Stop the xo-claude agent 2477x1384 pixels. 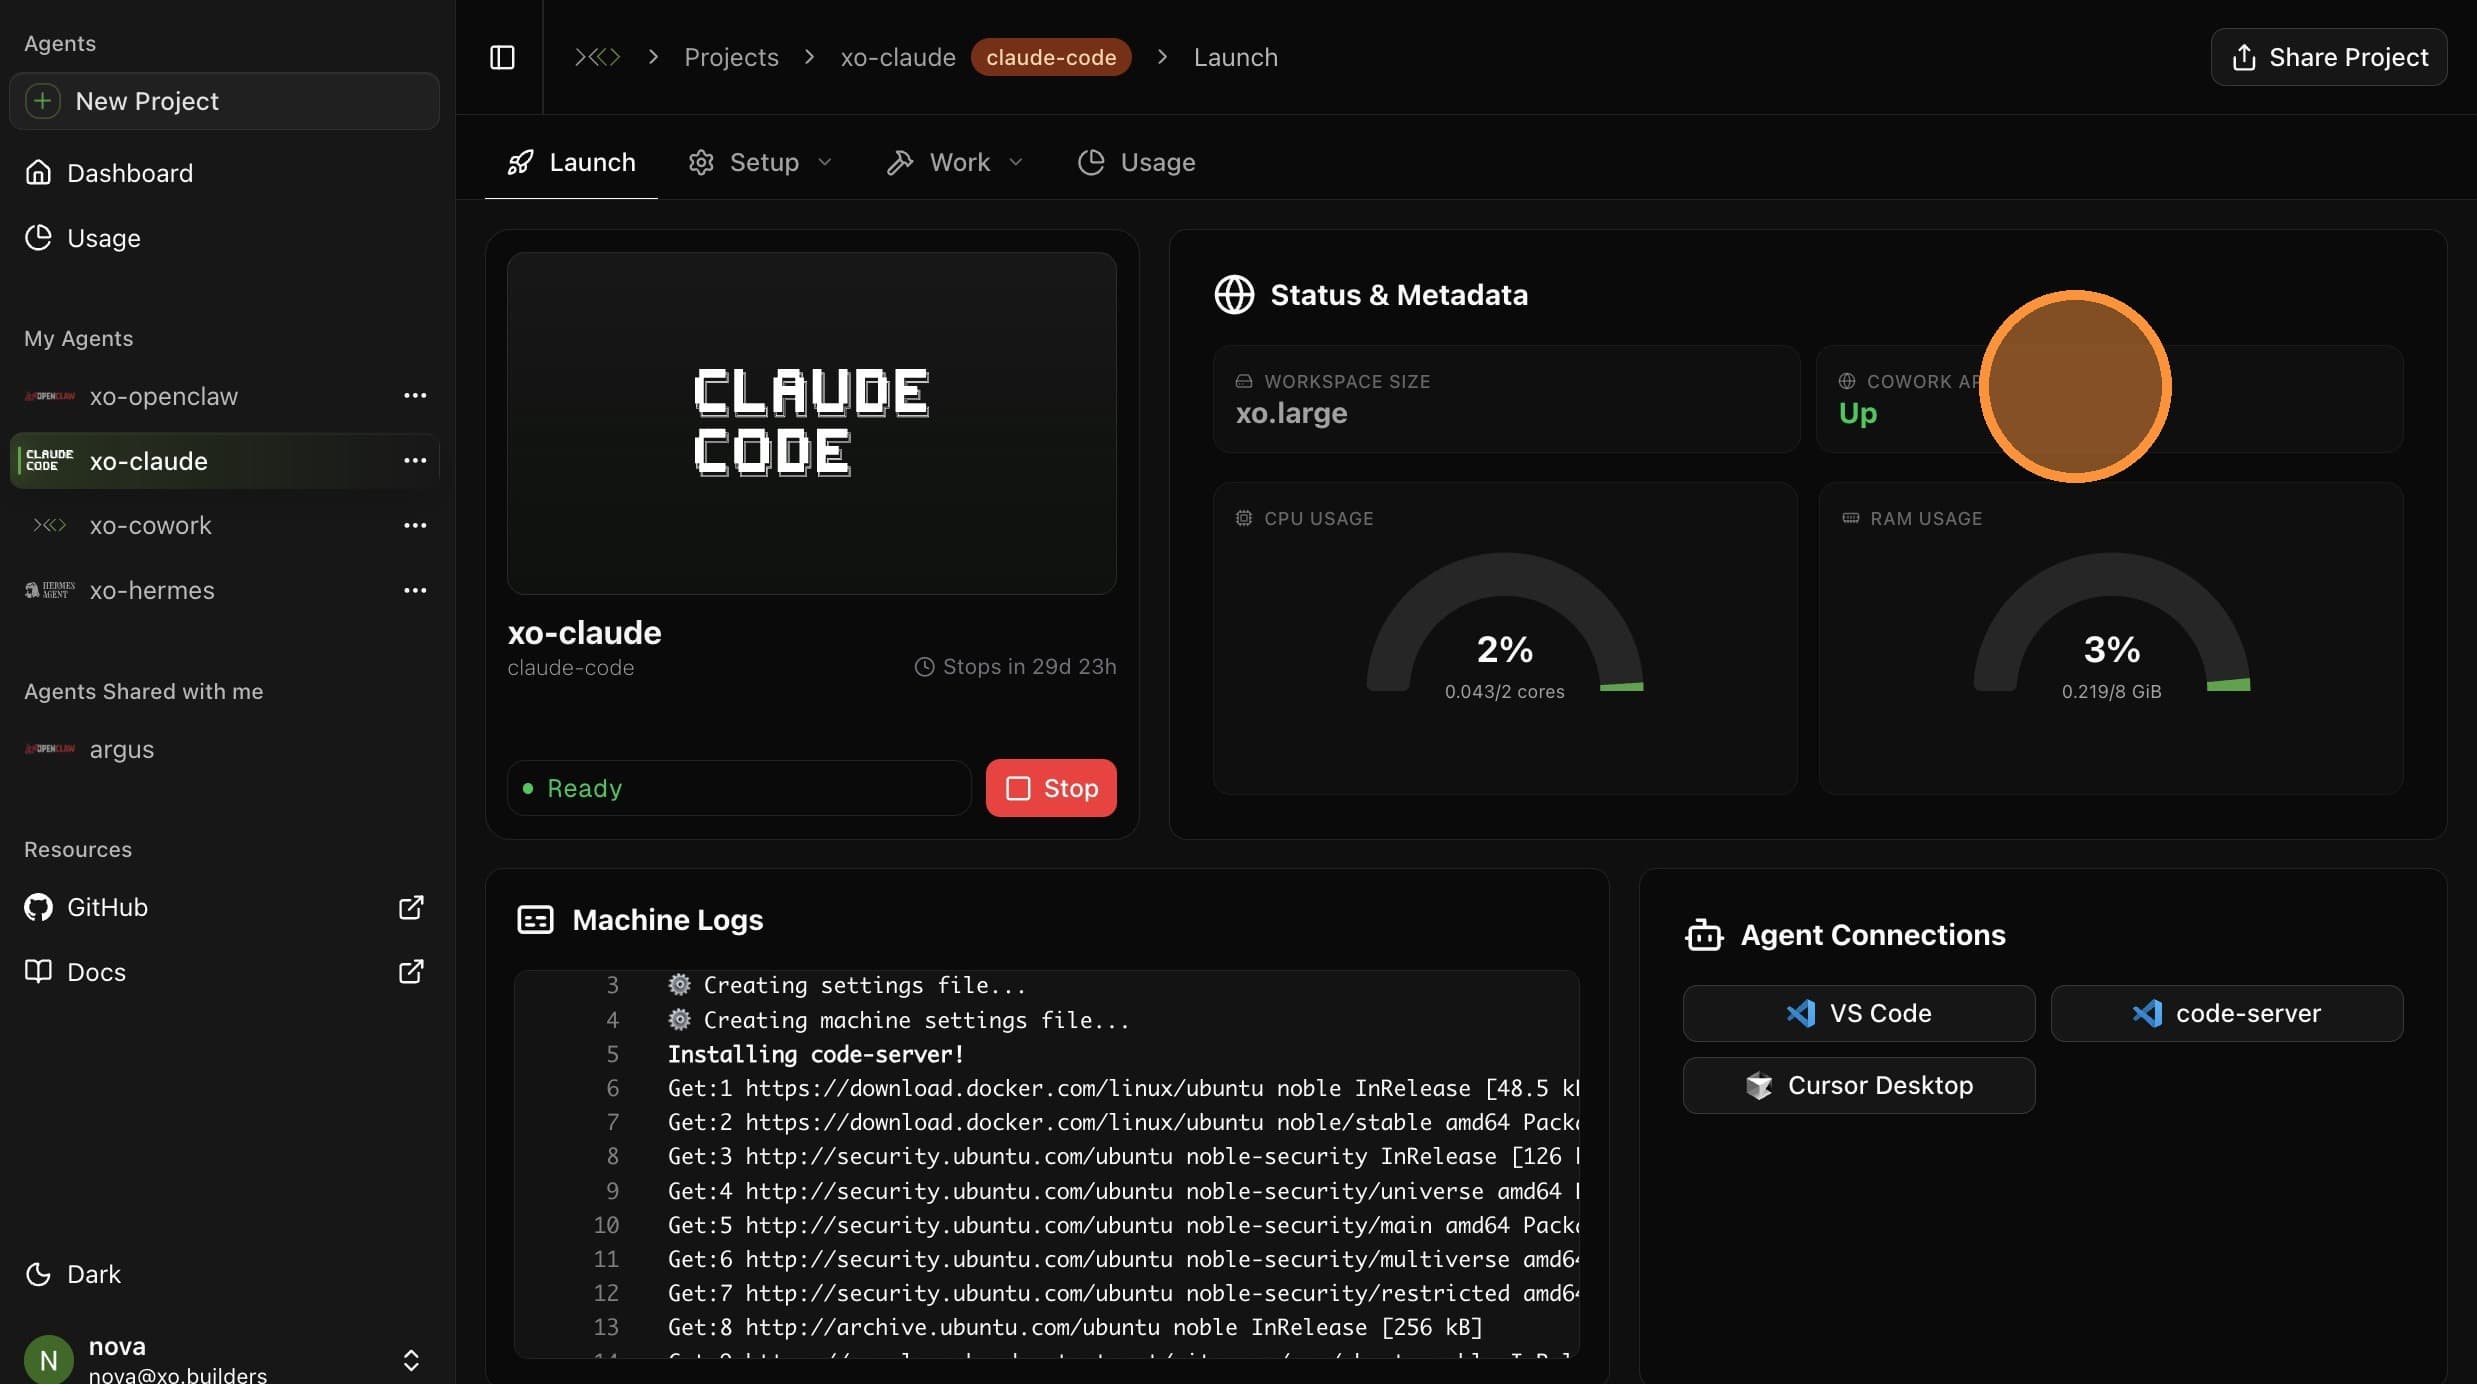pyautogui.click(x=1051, y=788)
